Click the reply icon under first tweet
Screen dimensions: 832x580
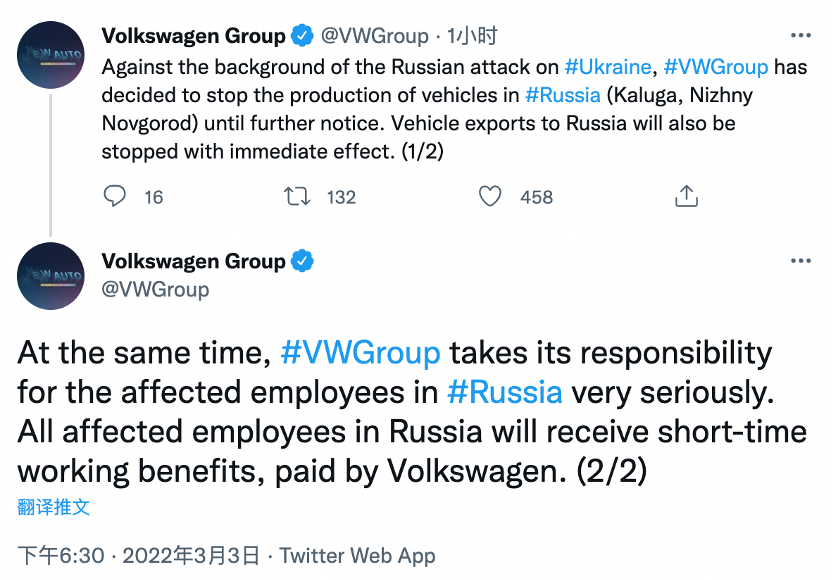tap(116, 196)
